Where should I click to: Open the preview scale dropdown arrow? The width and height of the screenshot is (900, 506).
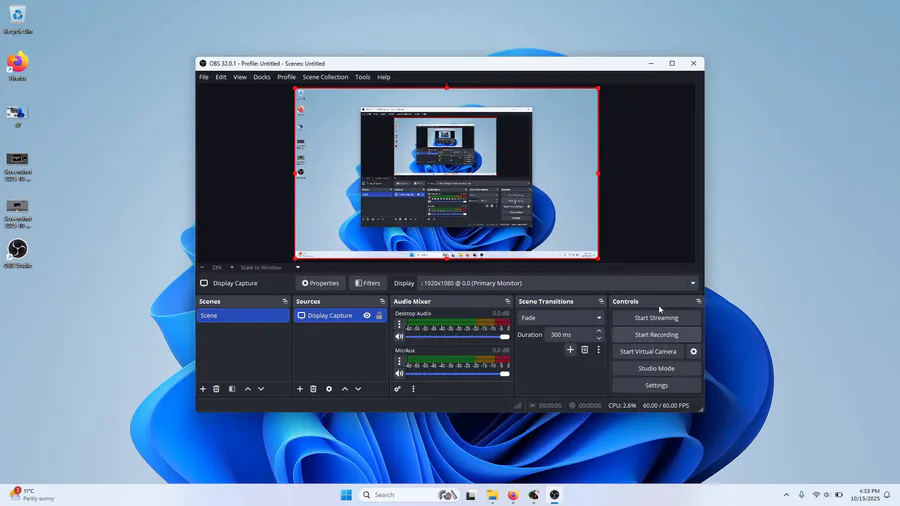tap(297, 268)
